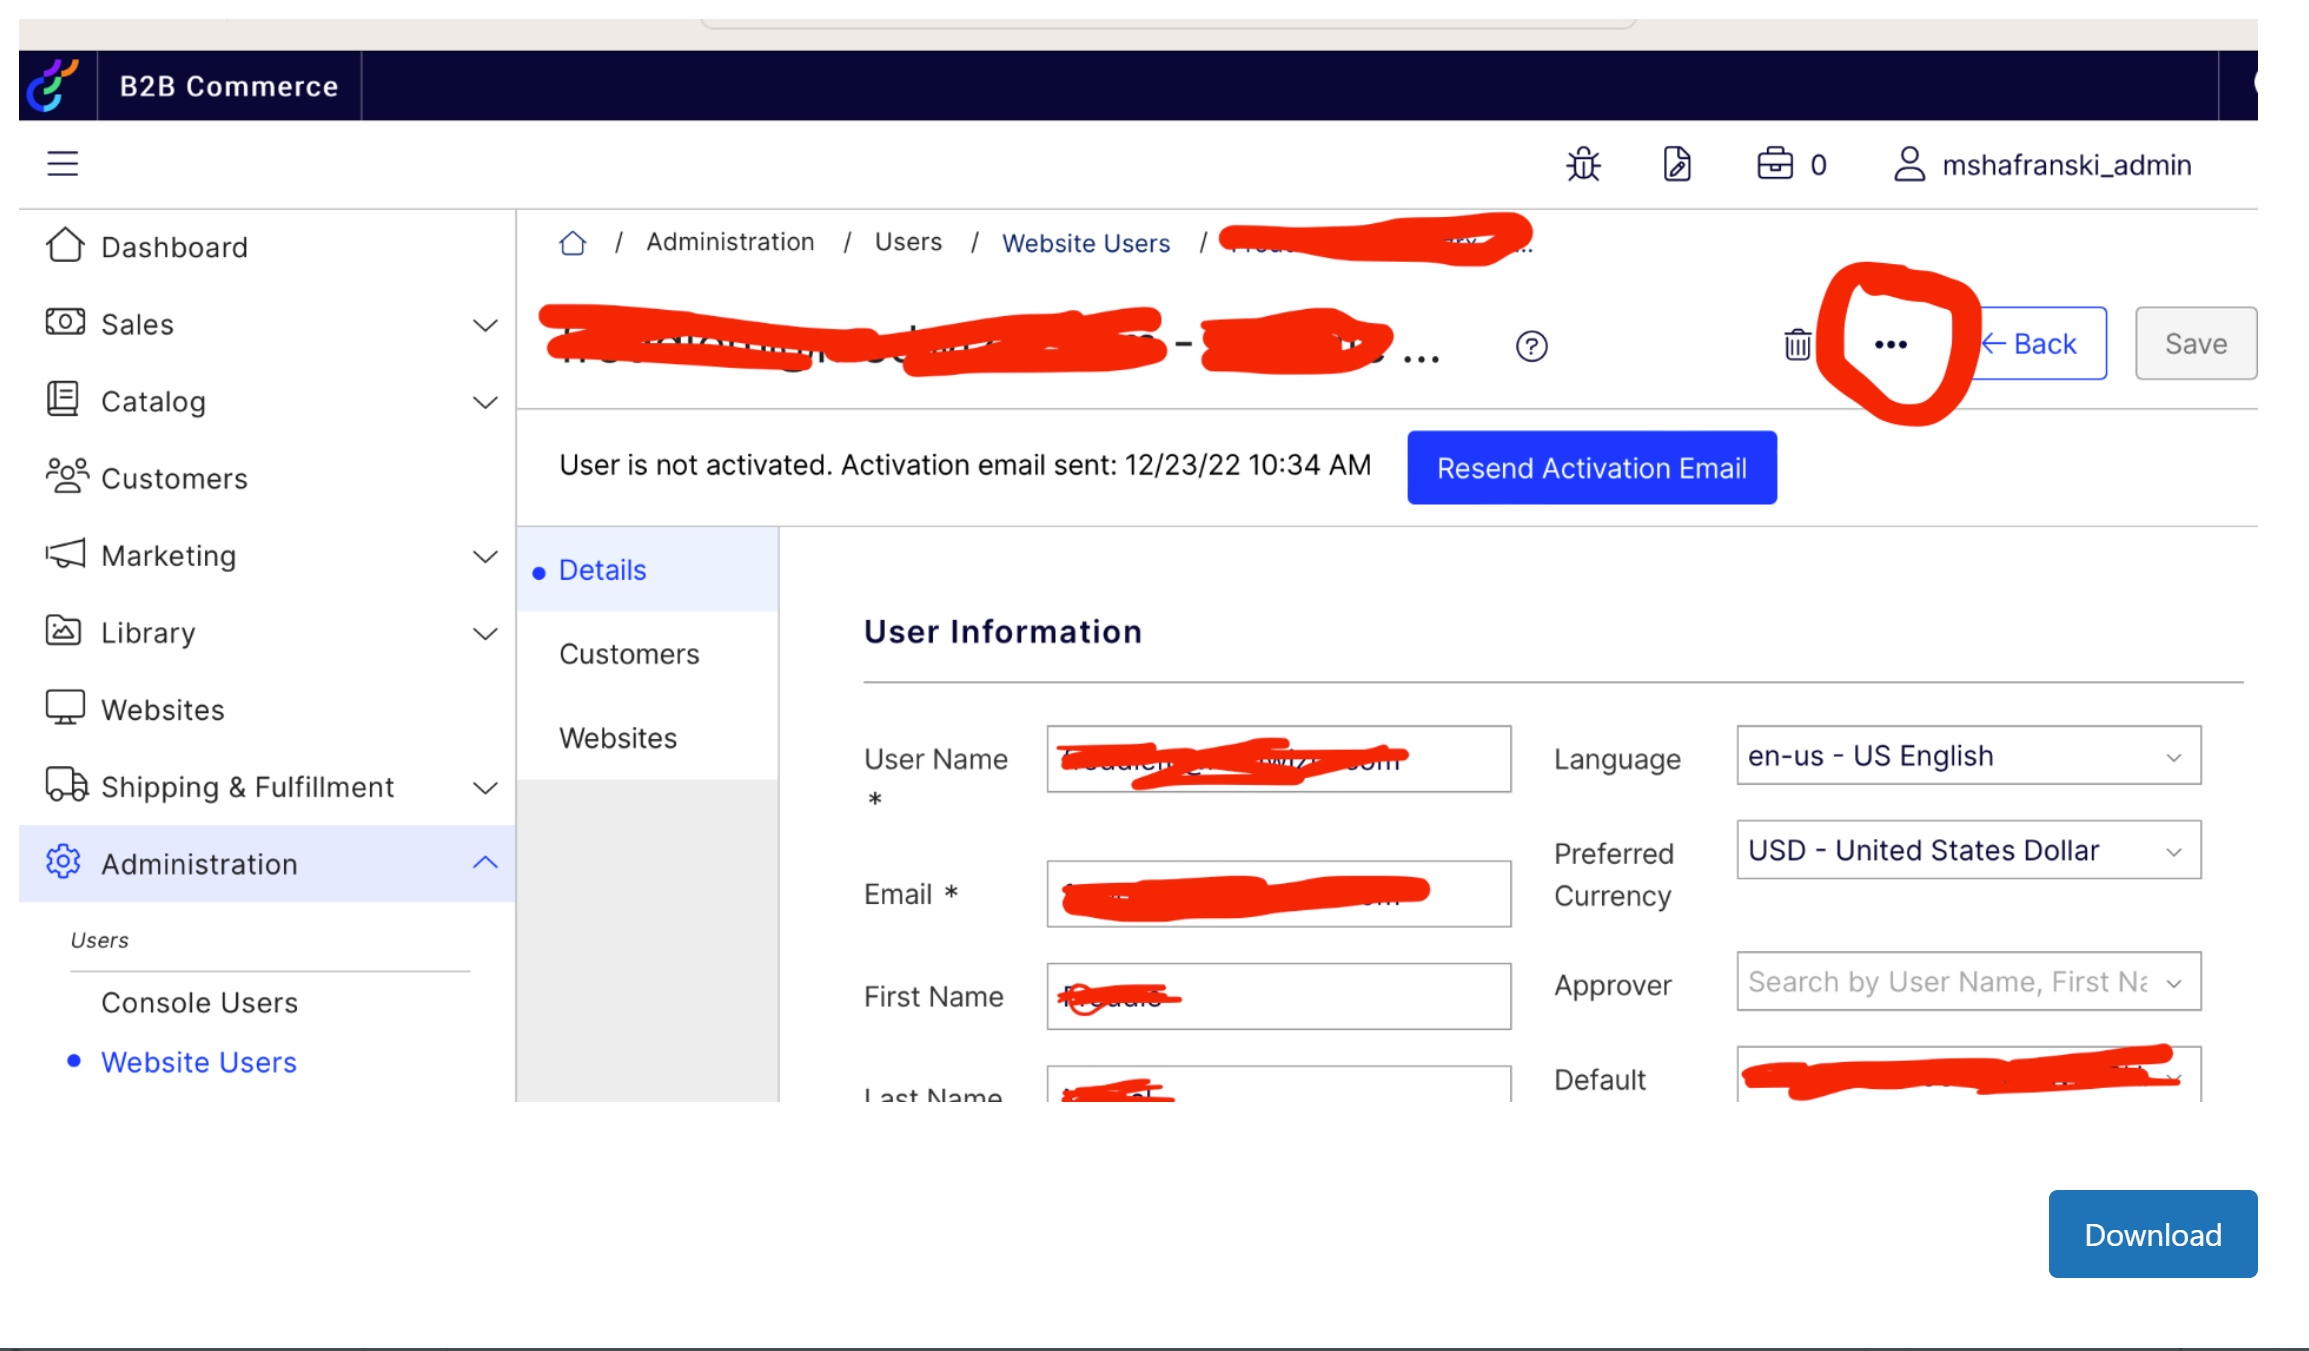Open the Preferred Currency dropdown
2309x1351 pixels.
1969,850
